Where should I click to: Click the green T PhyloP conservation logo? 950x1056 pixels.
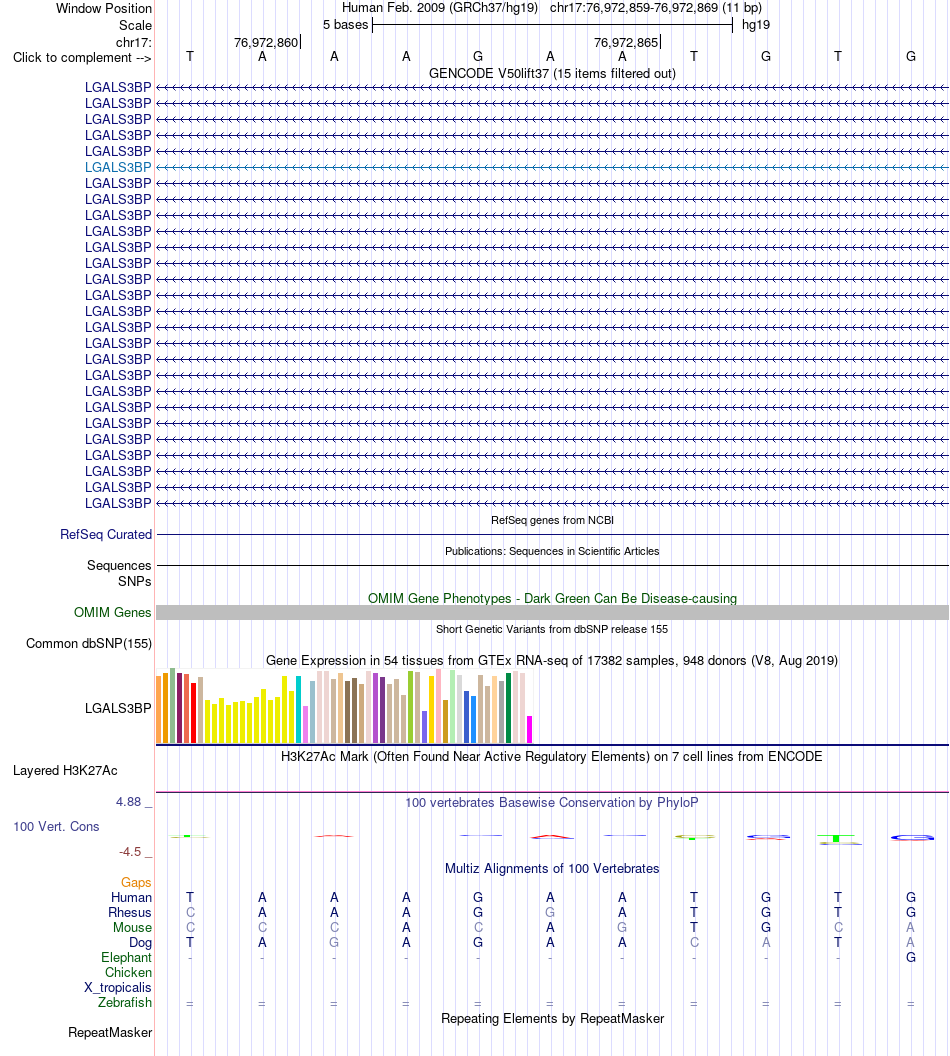pyautogui.click(x=836, y=838)
